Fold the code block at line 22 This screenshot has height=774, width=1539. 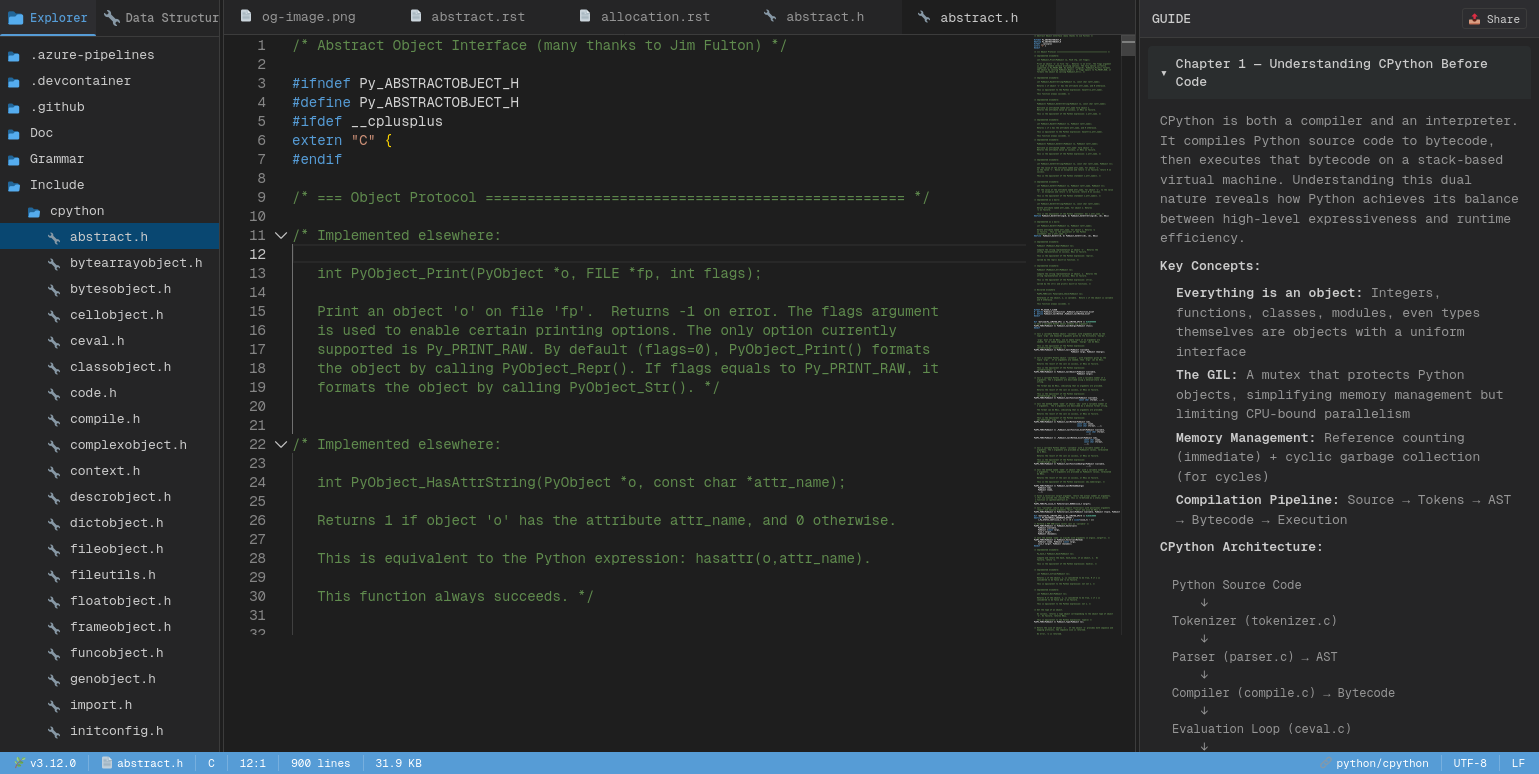pos(281,445)
